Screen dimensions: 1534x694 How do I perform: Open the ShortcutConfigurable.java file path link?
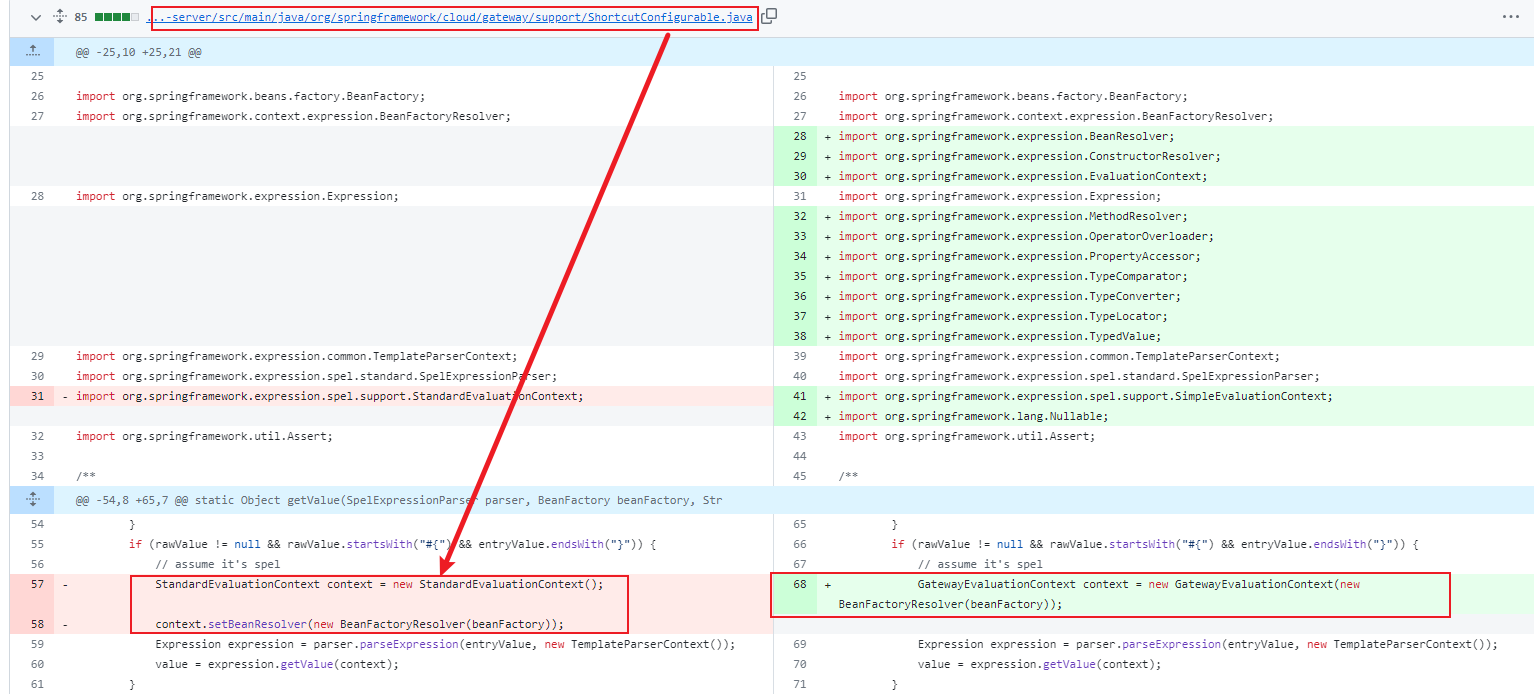[449, 17]
